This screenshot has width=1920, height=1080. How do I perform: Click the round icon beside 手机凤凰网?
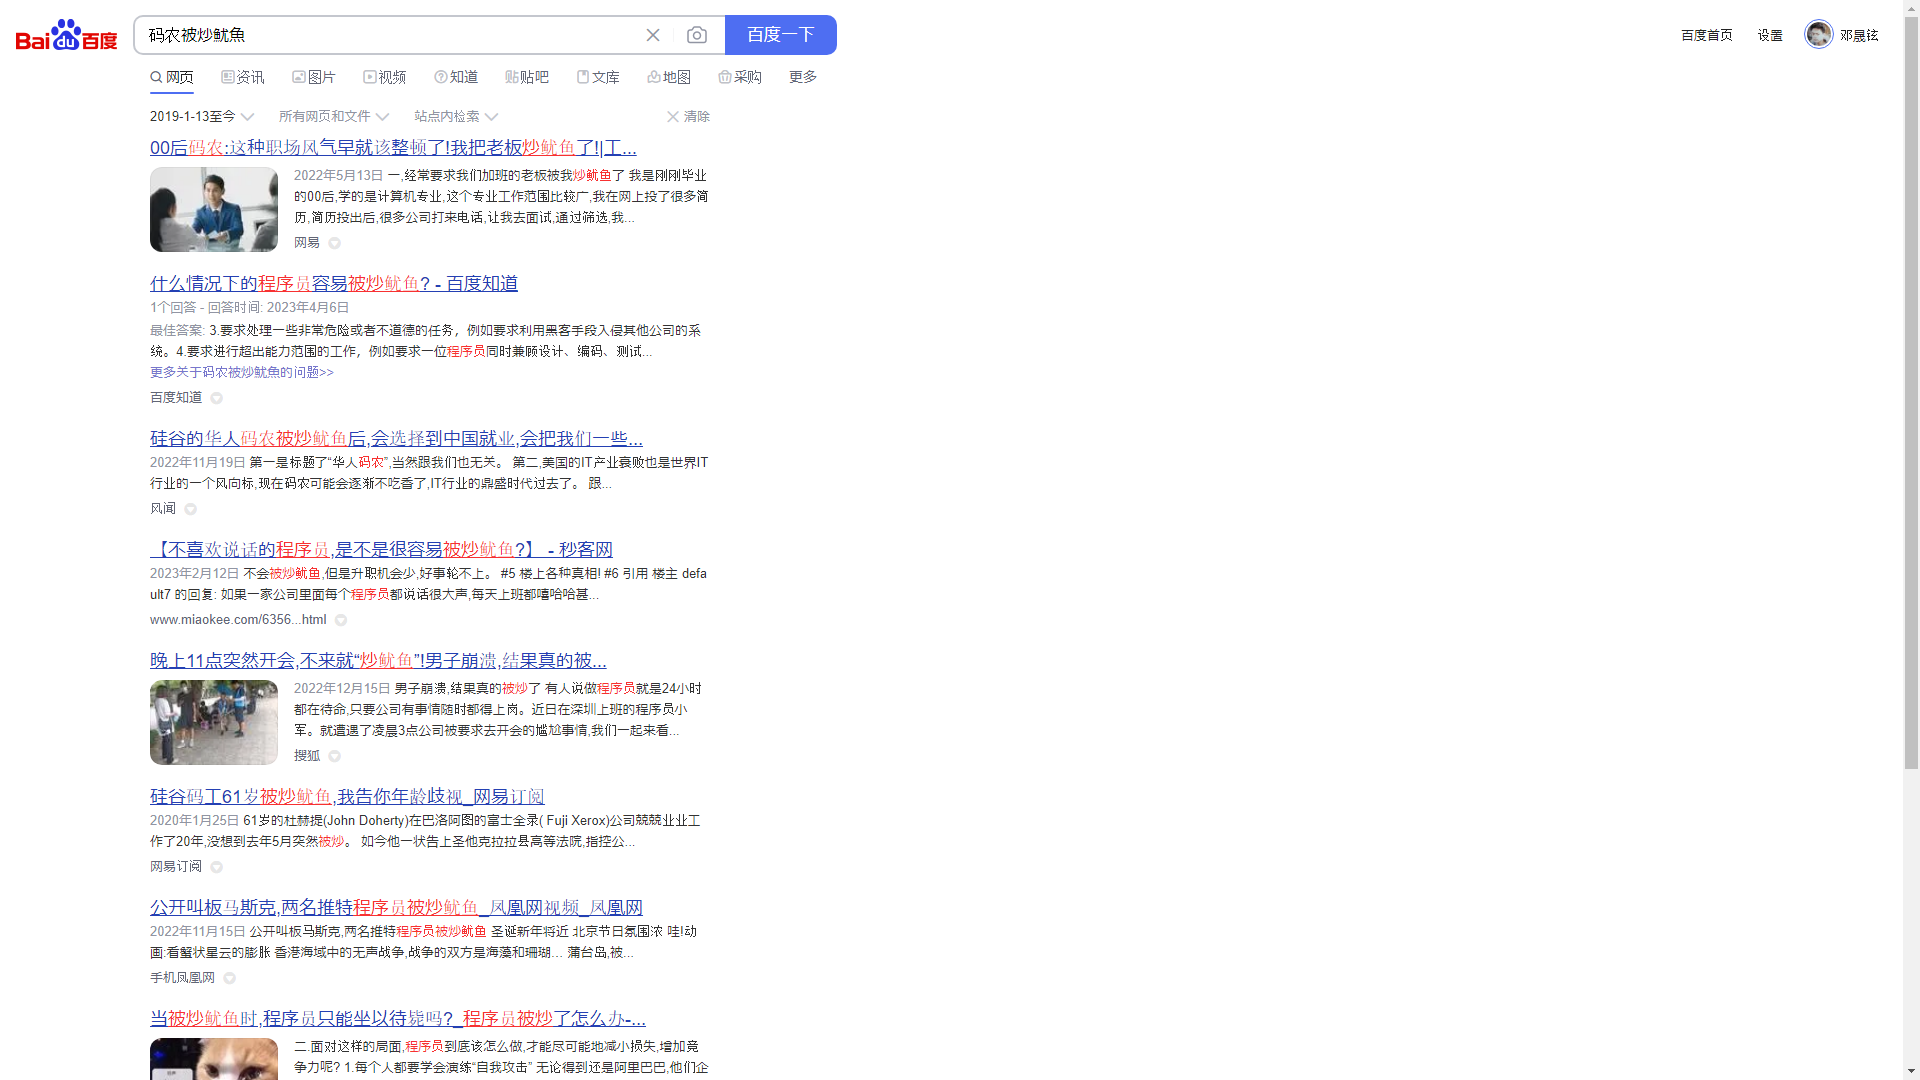230,978
